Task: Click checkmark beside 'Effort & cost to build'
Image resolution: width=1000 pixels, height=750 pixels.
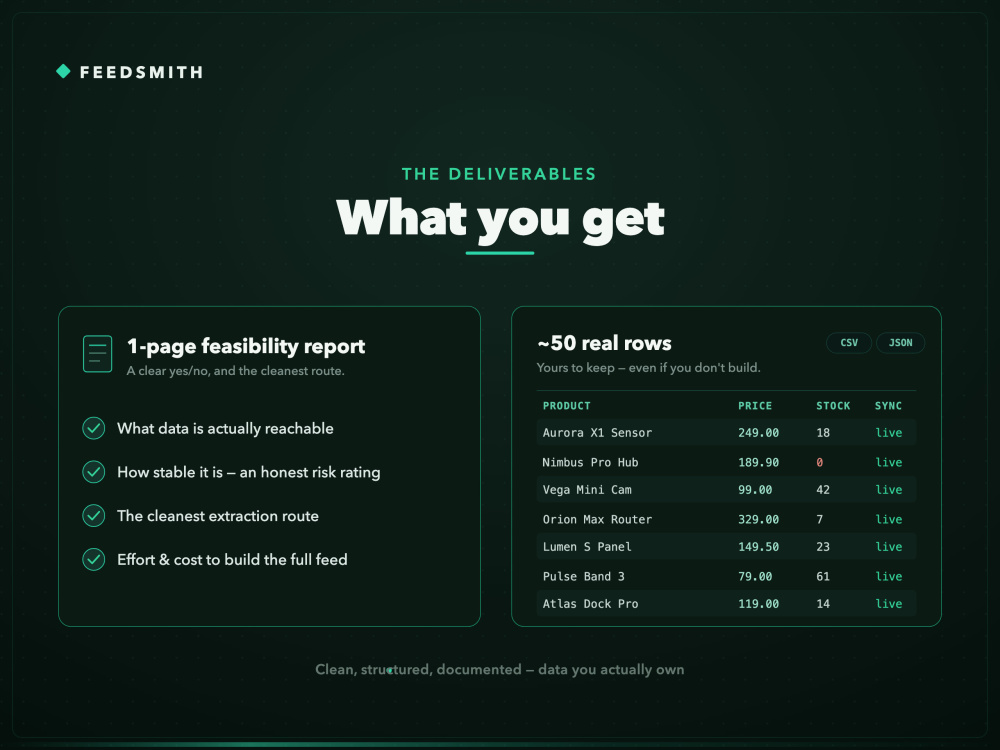Action: point(94,559)
